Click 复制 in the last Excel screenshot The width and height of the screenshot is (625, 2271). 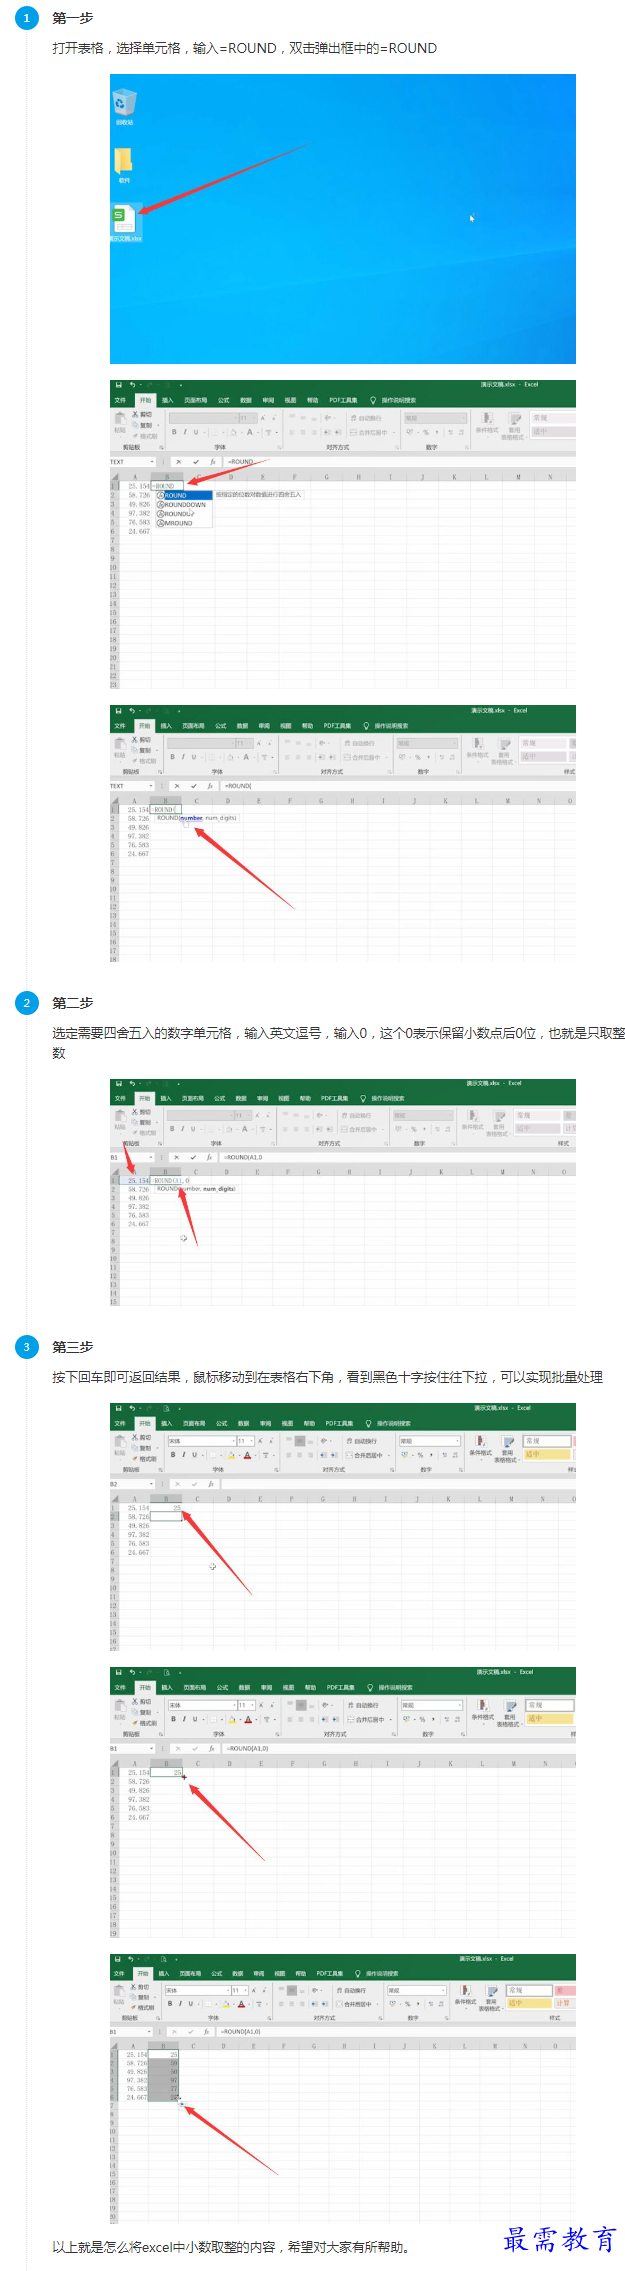143,1997
